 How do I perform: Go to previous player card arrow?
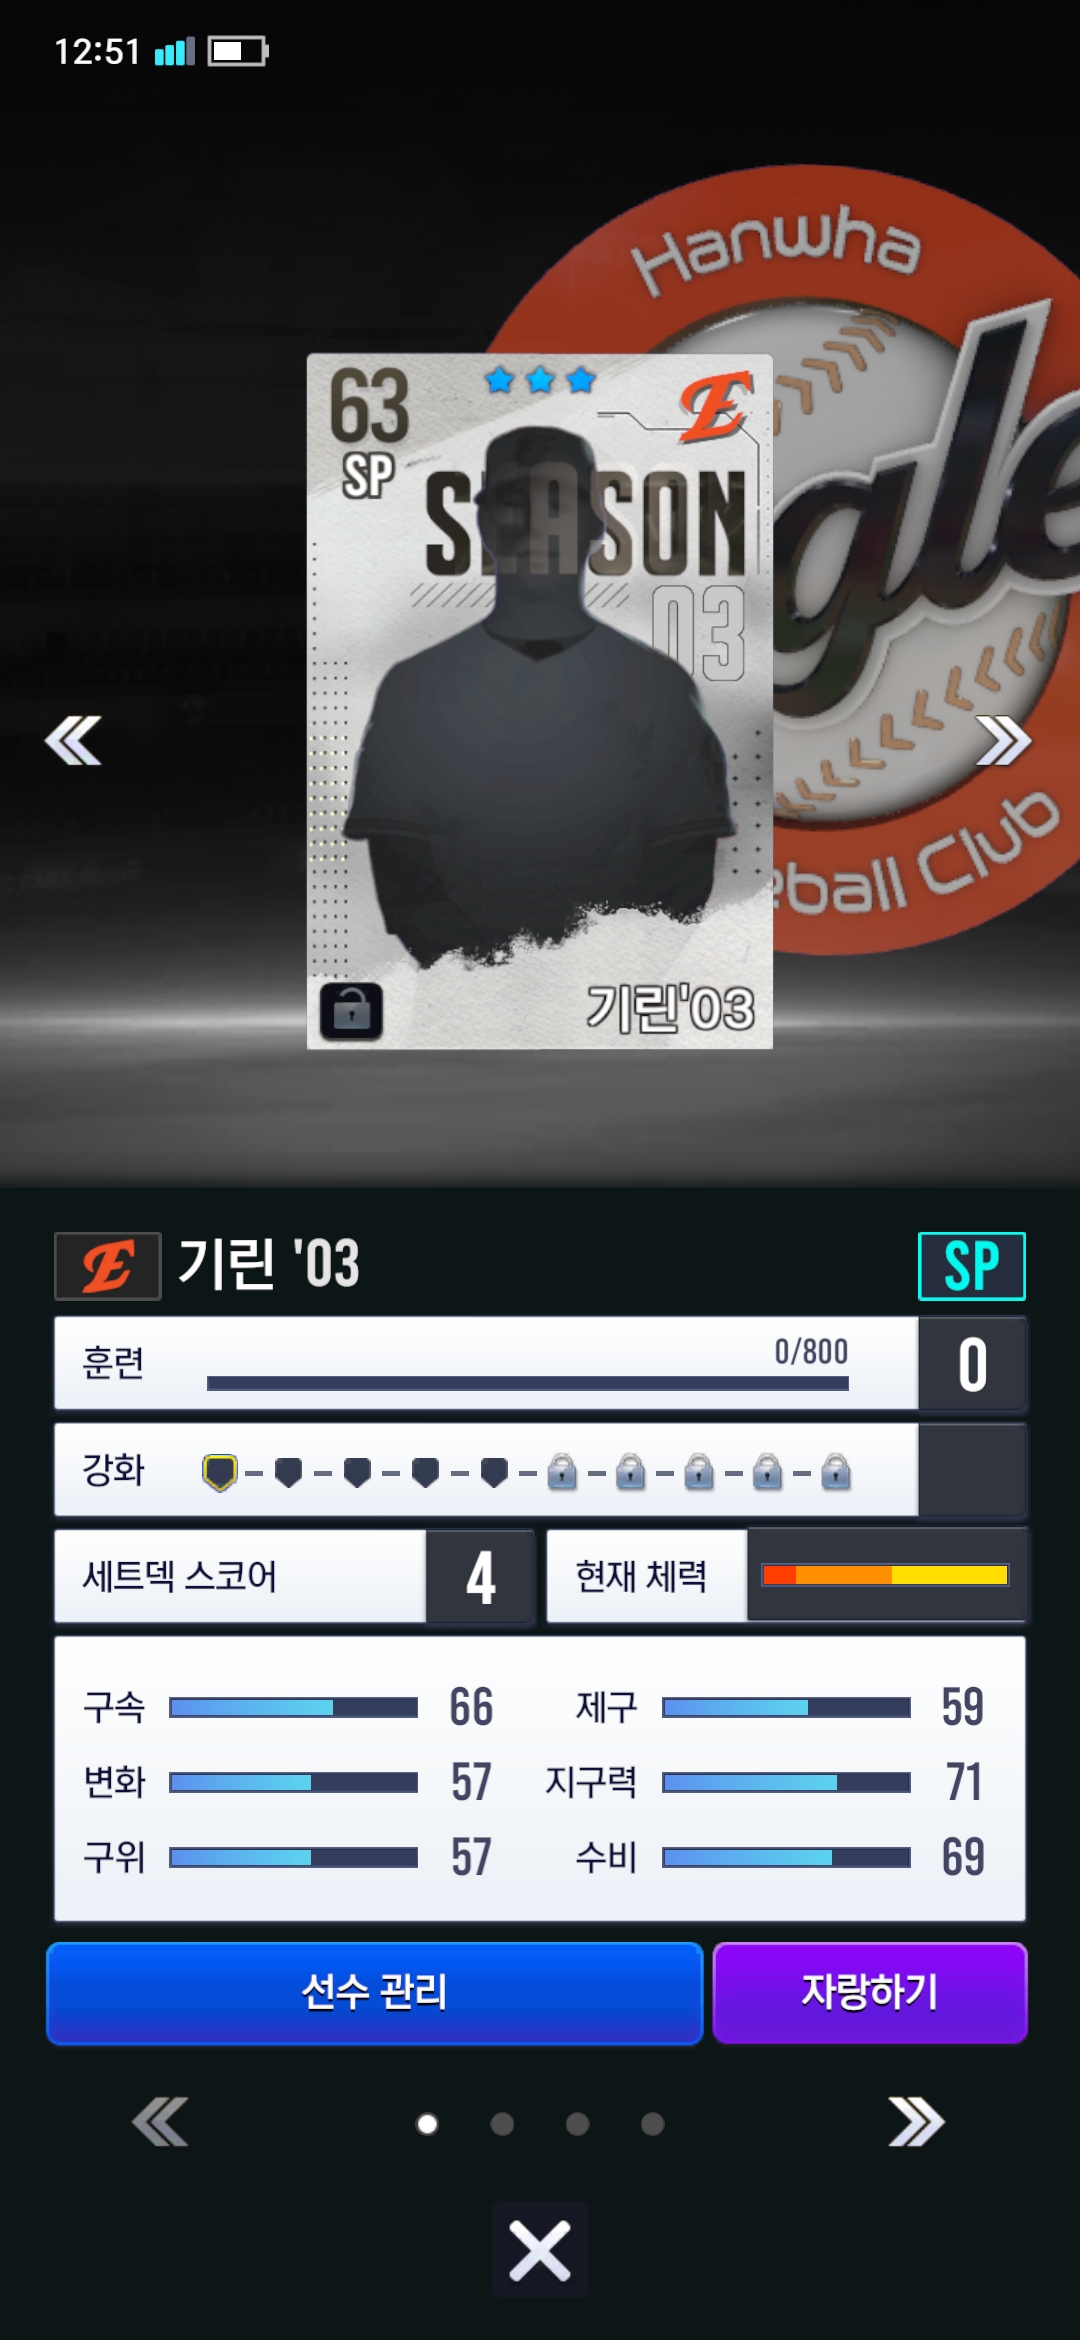point(73,740)
